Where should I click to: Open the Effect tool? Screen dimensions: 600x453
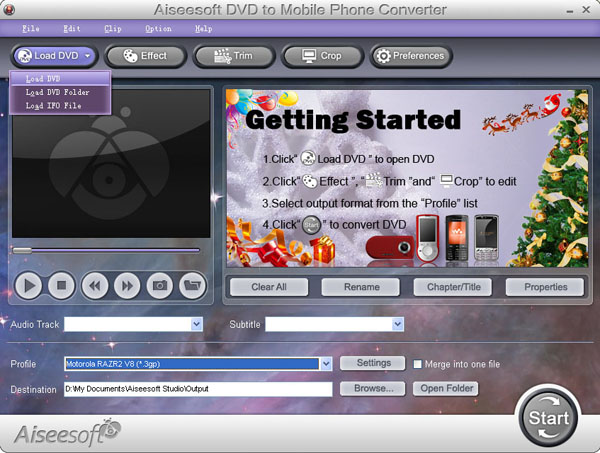tap(145, 56)
